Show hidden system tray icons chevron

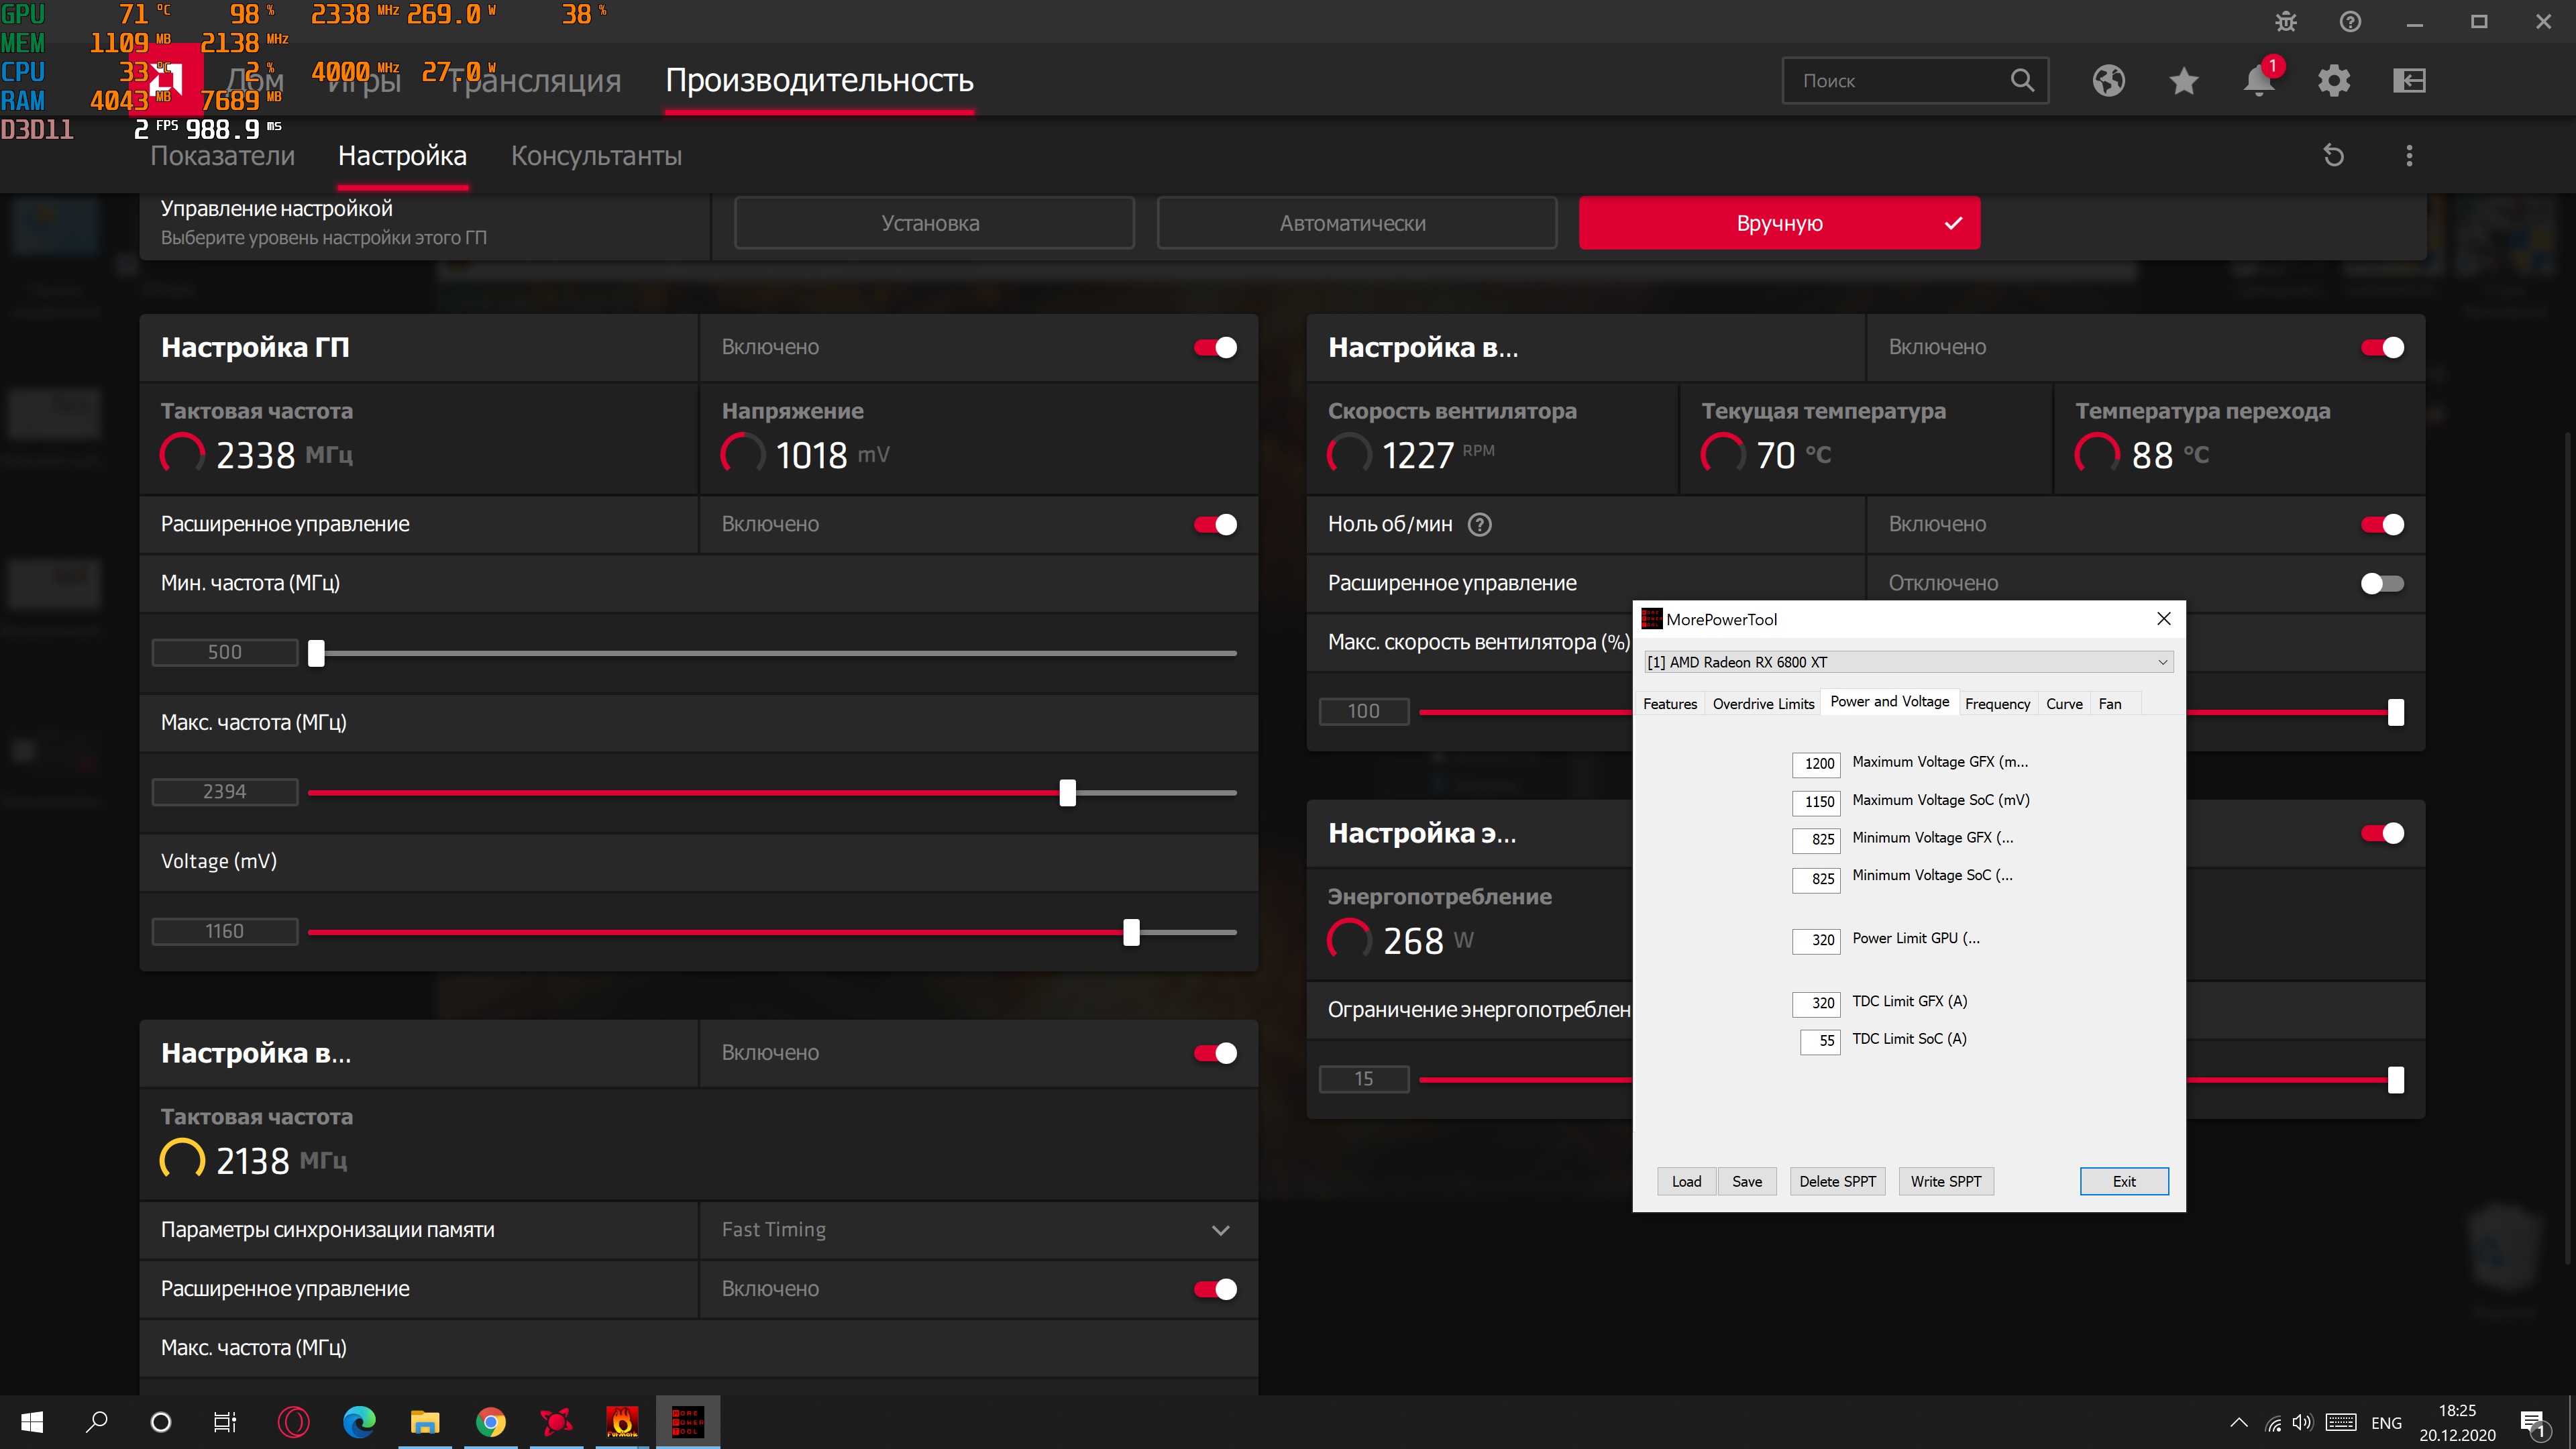pyautogui.click(x=2239, y=1422)
